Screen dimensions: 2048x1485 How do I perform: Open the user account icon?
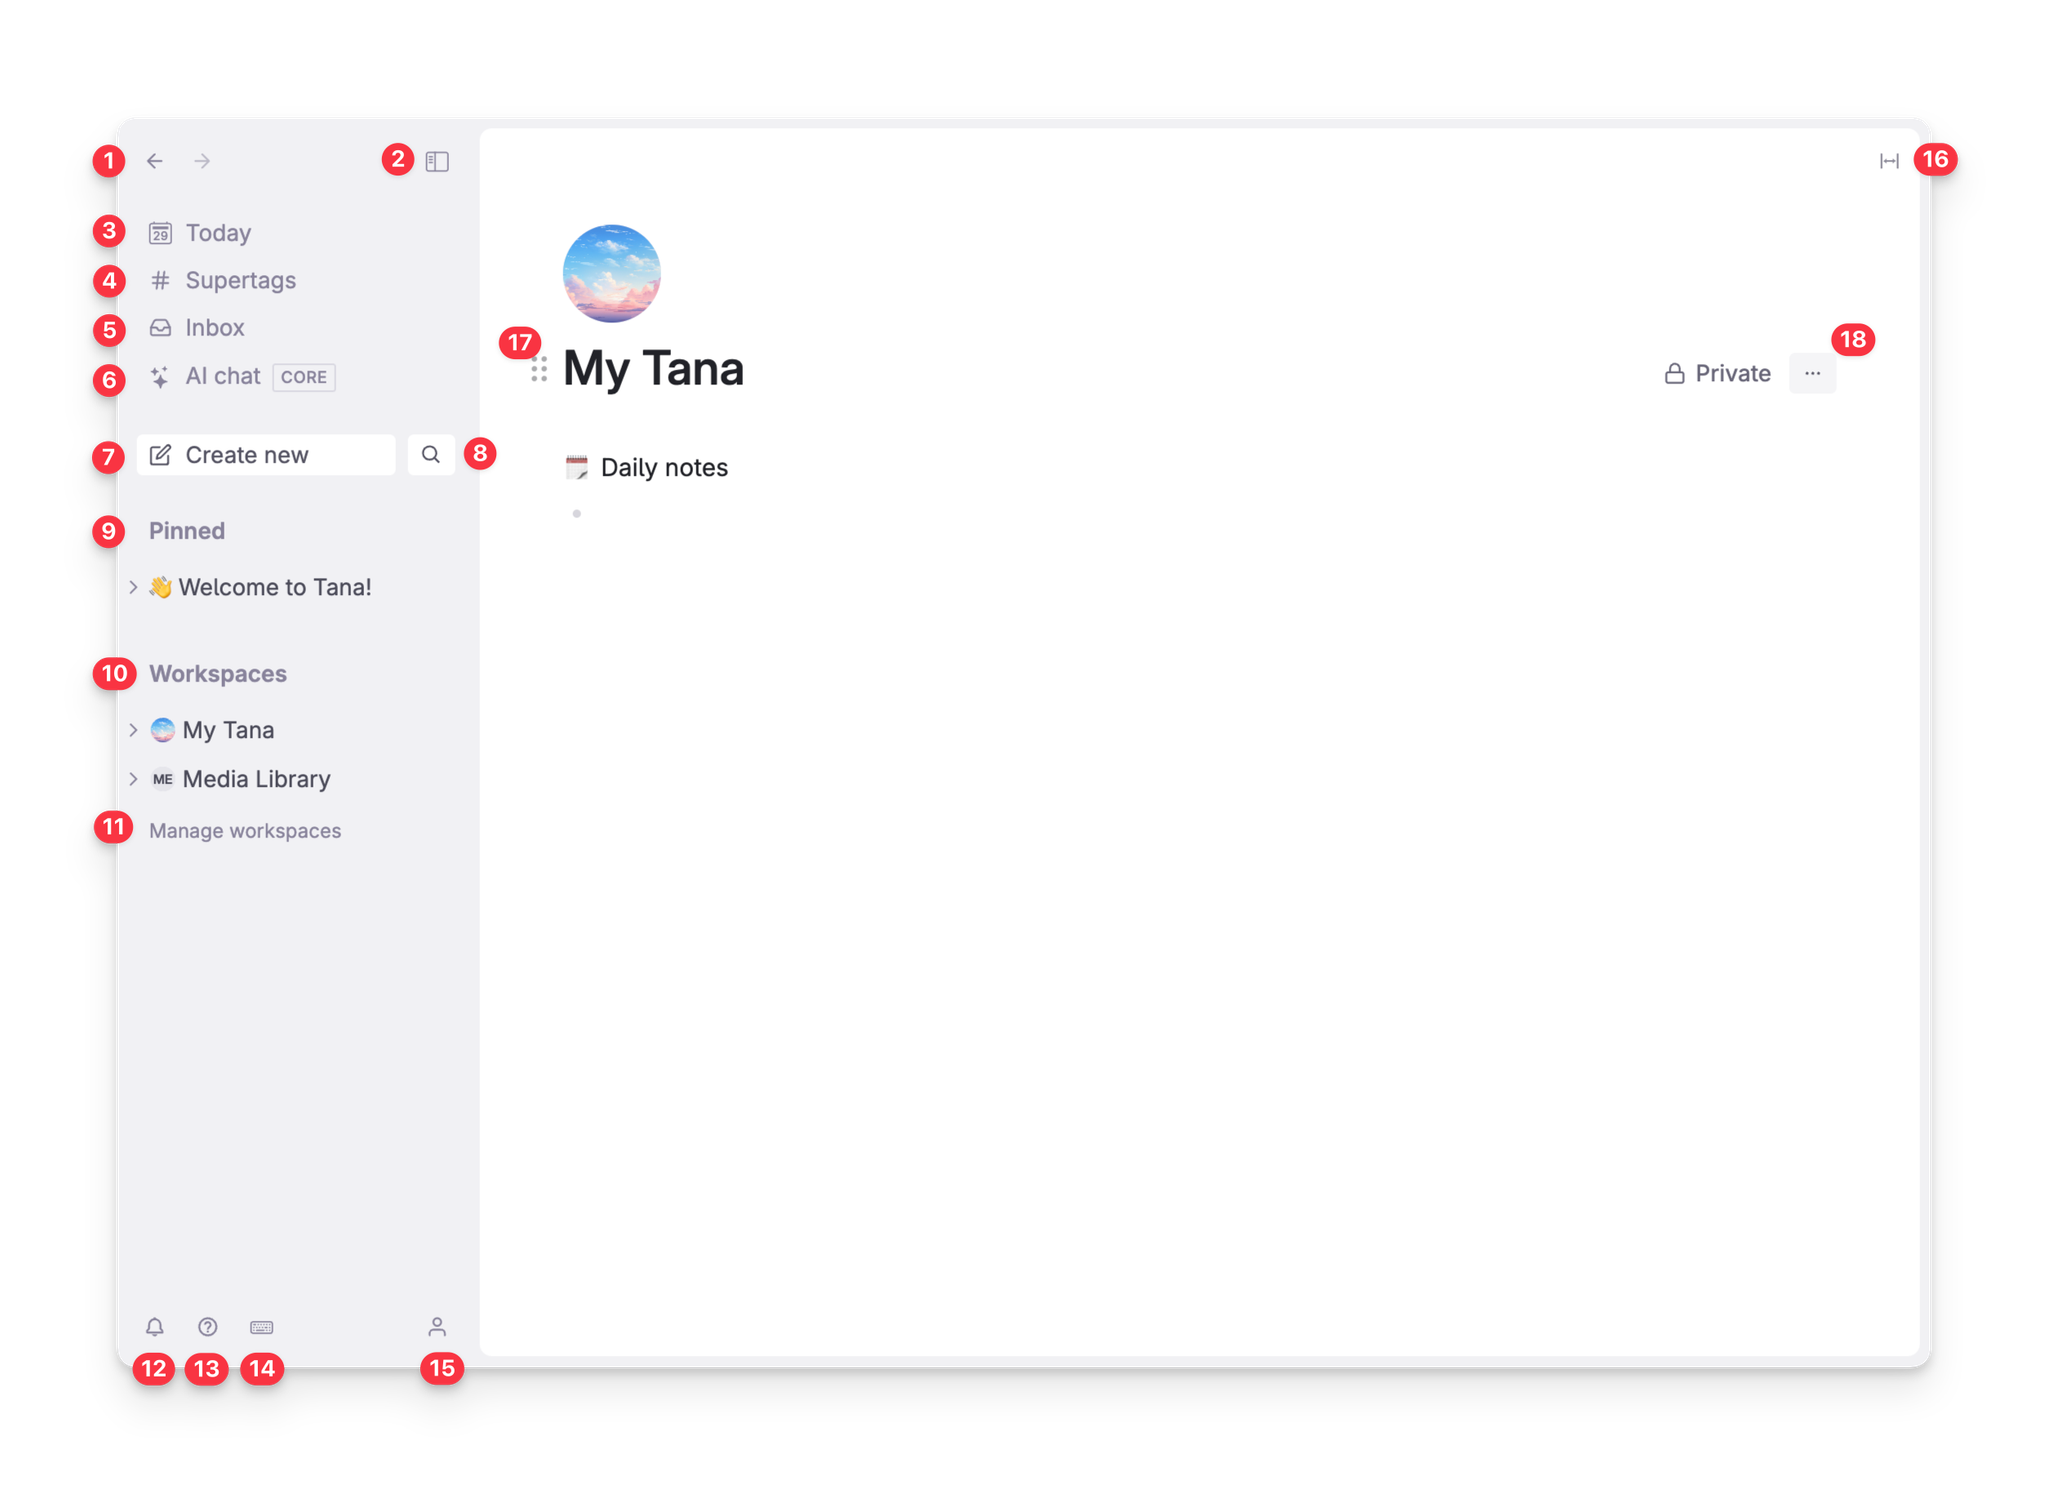click(x=437, y=1327)
